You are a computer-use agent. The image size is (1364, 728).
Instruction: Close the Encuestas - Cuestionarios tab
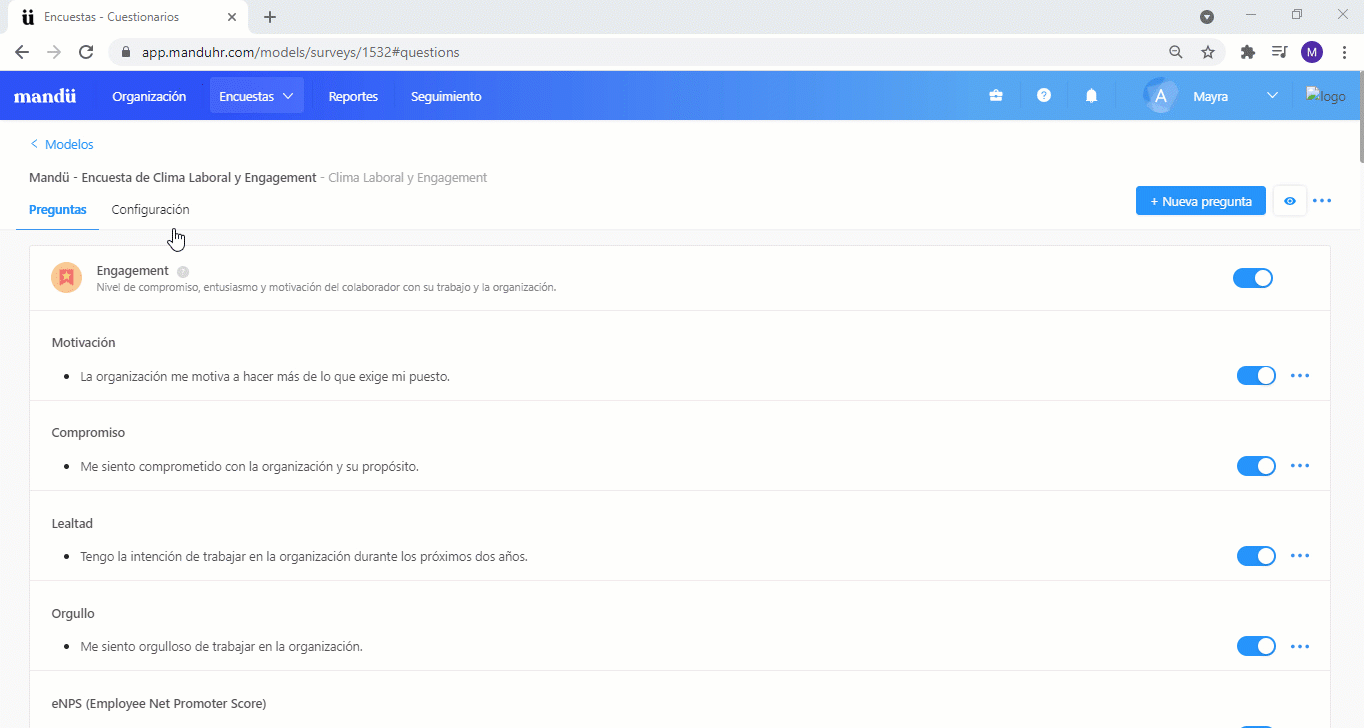point(232,17)
